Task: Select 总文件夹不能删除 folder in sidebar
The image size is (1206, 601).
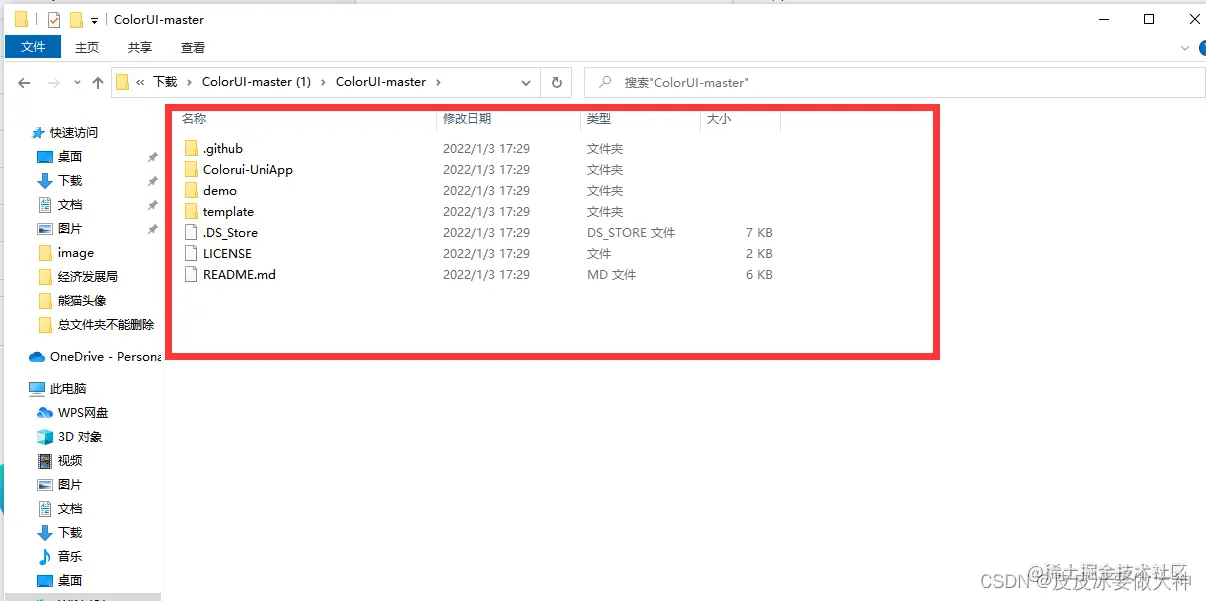Action: click(x=106, y=325)
